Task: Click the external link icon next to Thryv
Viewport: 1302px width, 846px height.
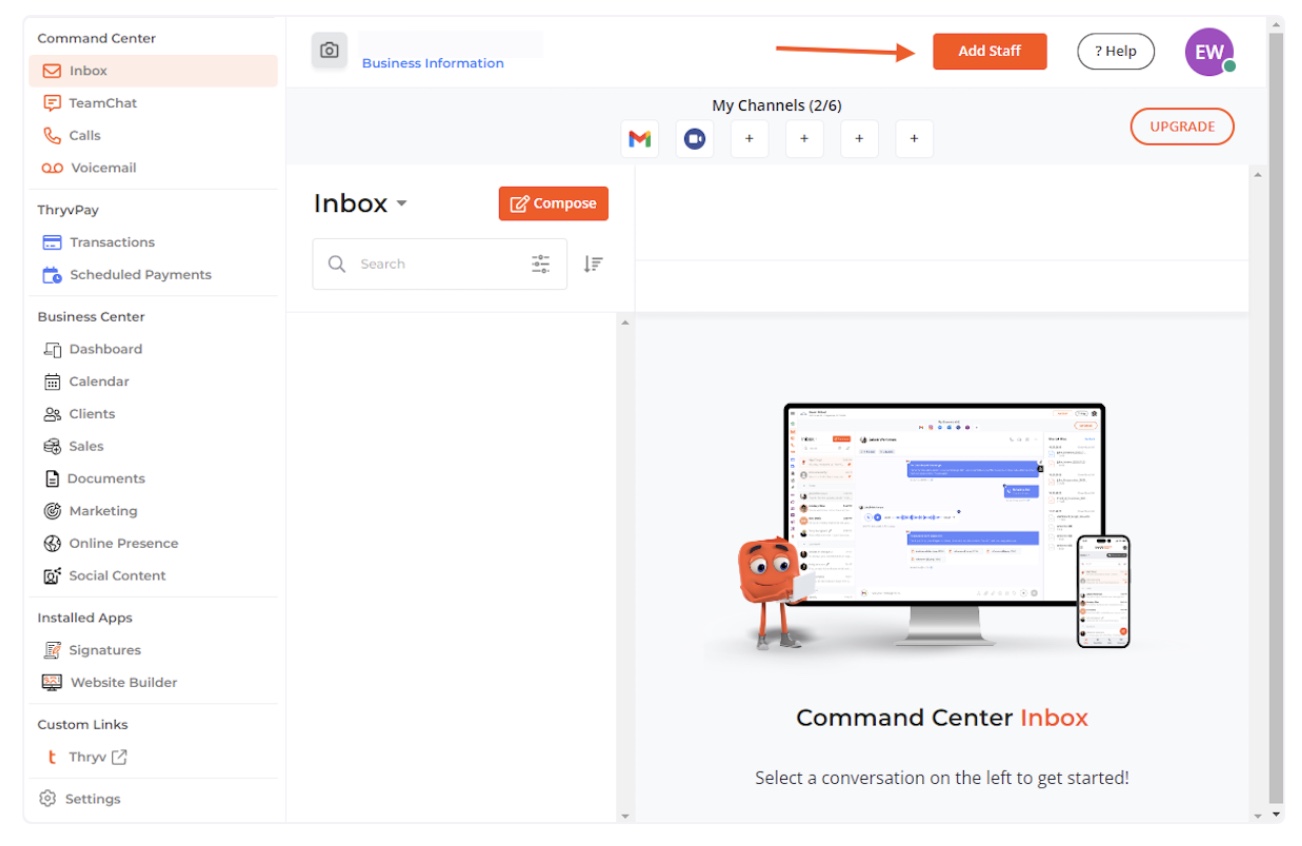Action: (x=119, y=757)
